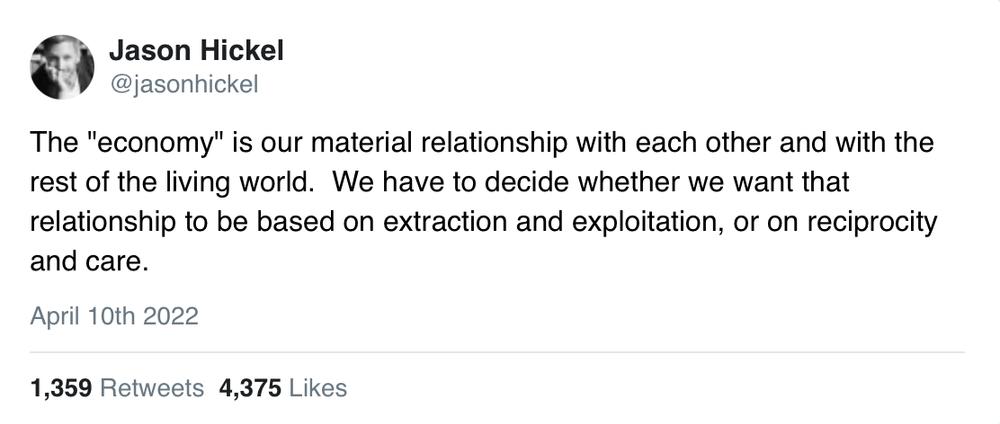
Task: Click the word "decide" in the tweet
Action: pyautogui.click(x=518, y=183)
